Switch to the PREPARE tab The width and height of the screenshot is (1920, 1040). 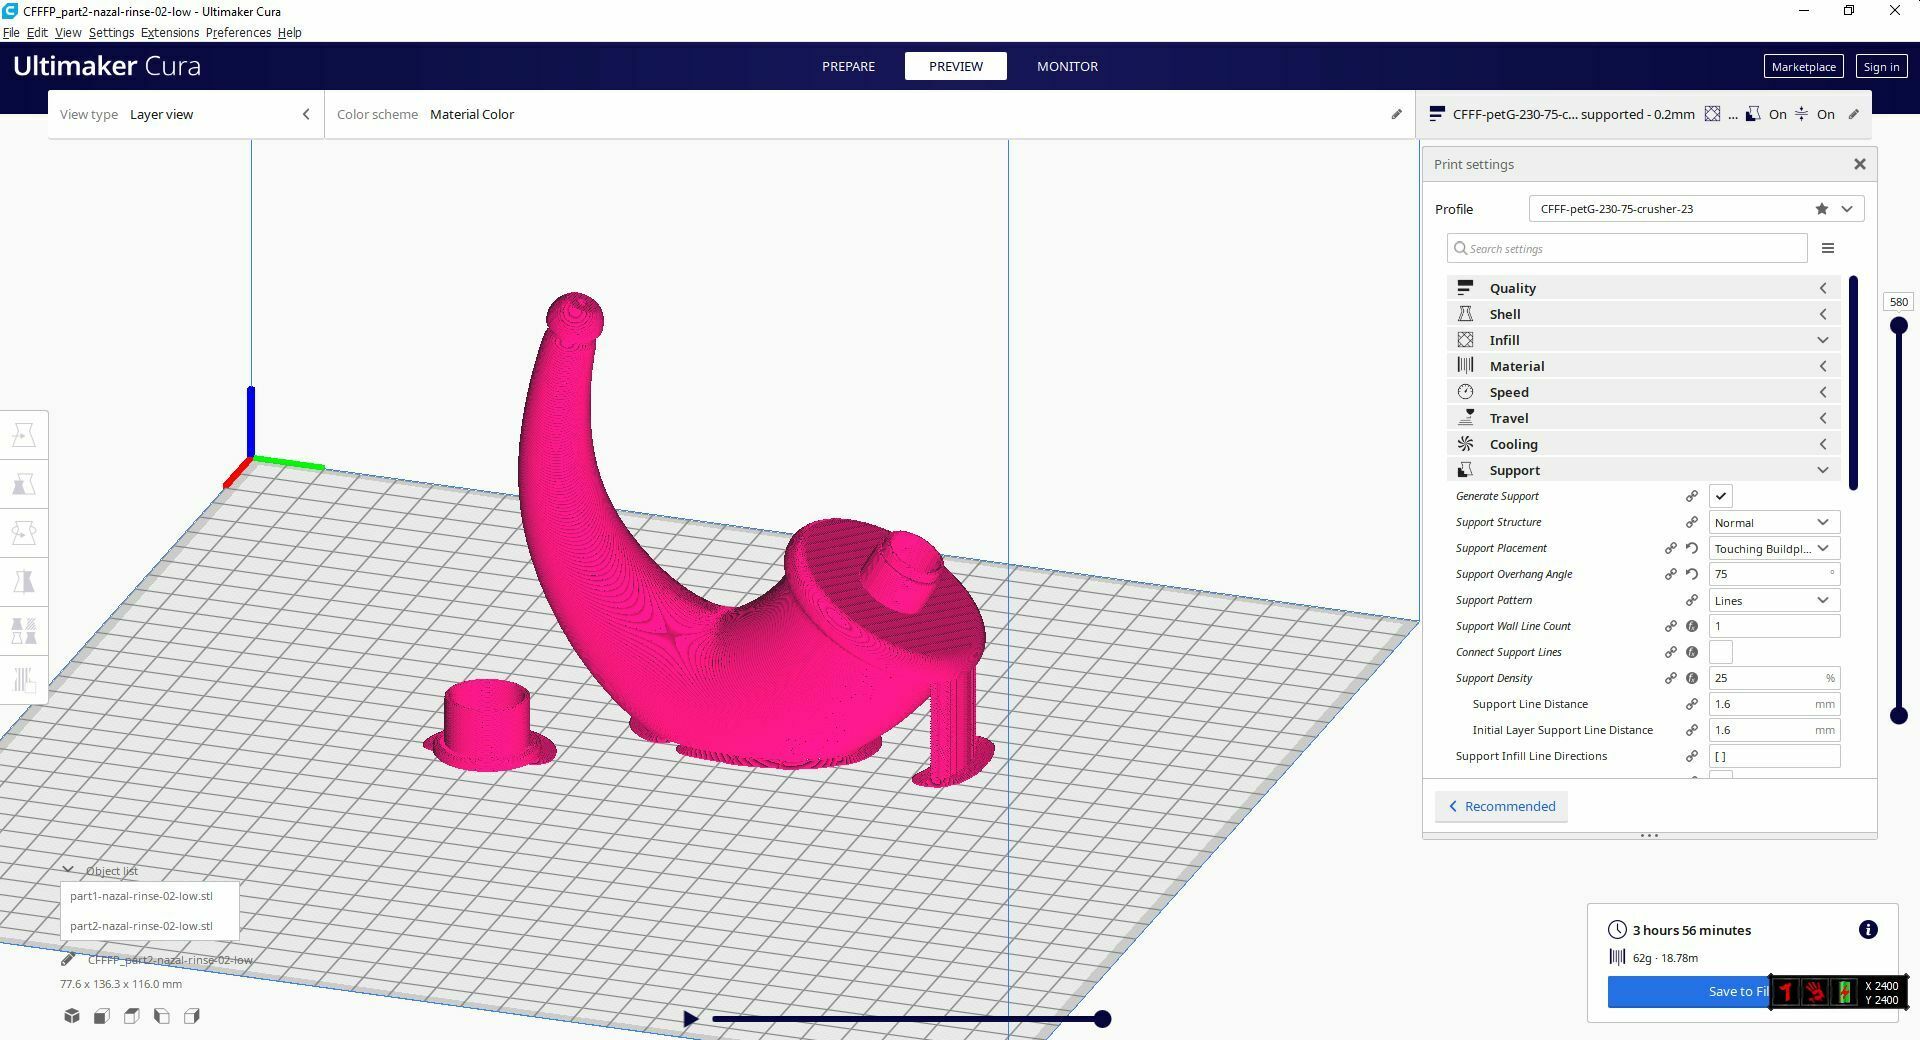[848, 67]
